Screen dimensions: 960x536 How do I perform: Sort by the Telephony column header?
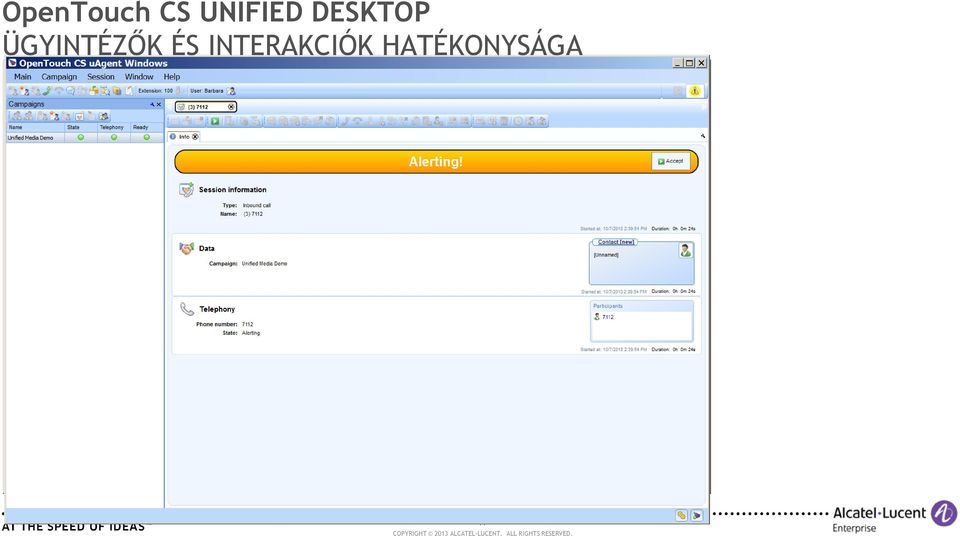click(x=114, y=127)
